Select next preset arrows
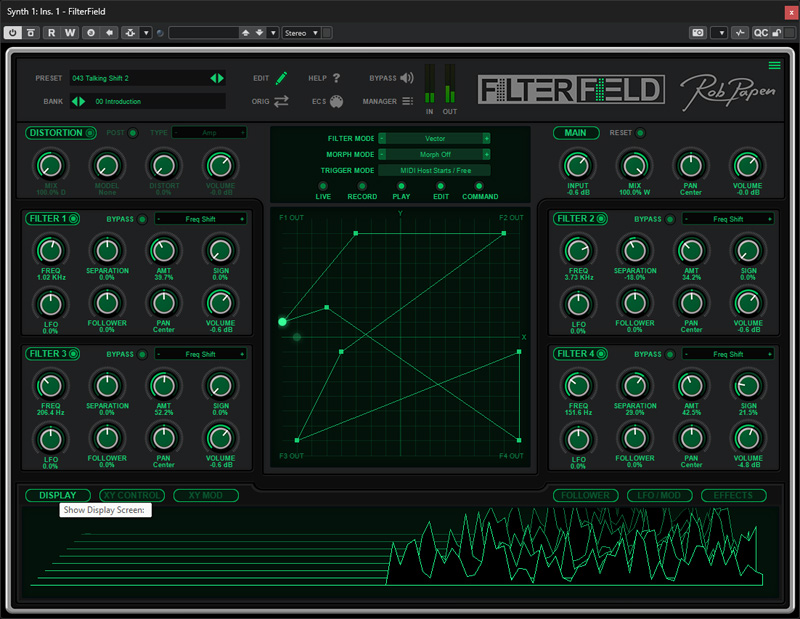Viewport: 800px width, 619px height. [x=217, y=78]
